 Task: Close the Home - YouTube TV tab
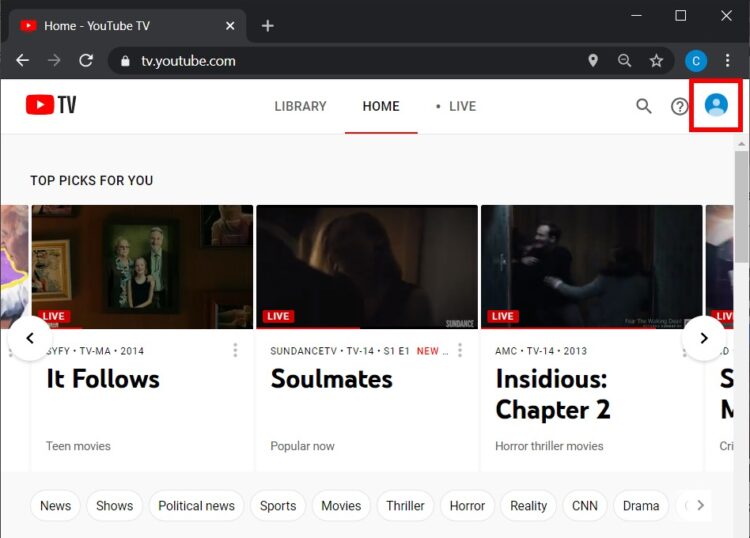230,26
